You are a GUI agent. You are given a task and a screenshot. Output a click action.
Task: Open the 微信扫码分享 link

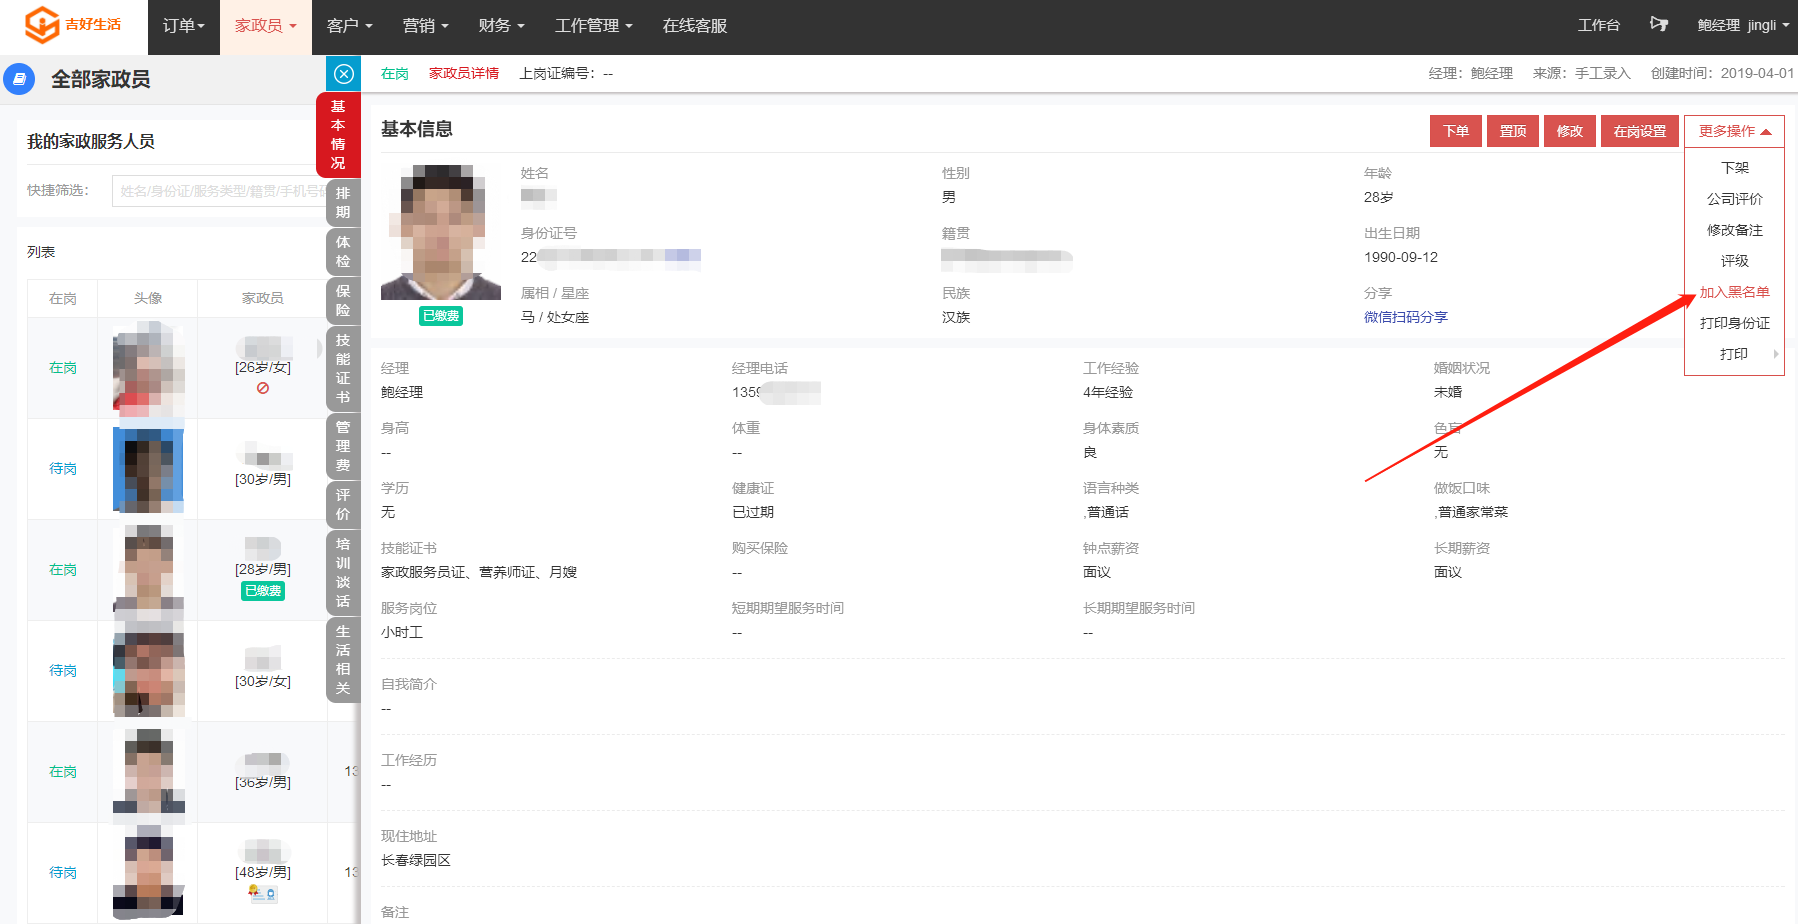click(x=1406, y=317)
